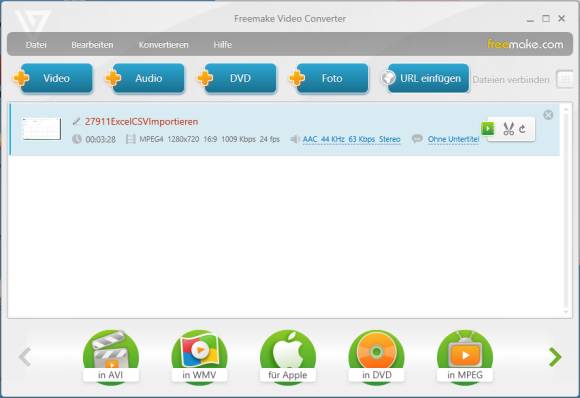
Task: Open the Hilfe menu
Action: pos(223,45)
